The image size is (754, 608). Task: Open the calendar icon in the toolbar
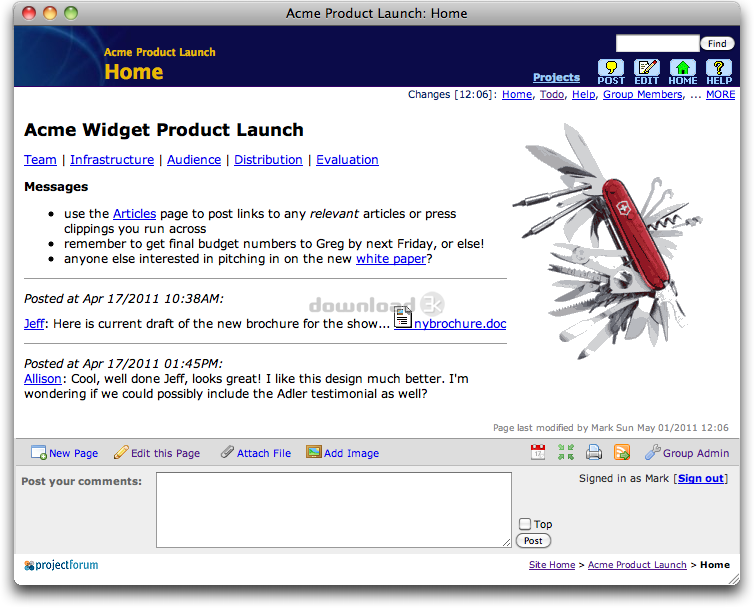tap(538, 453)
